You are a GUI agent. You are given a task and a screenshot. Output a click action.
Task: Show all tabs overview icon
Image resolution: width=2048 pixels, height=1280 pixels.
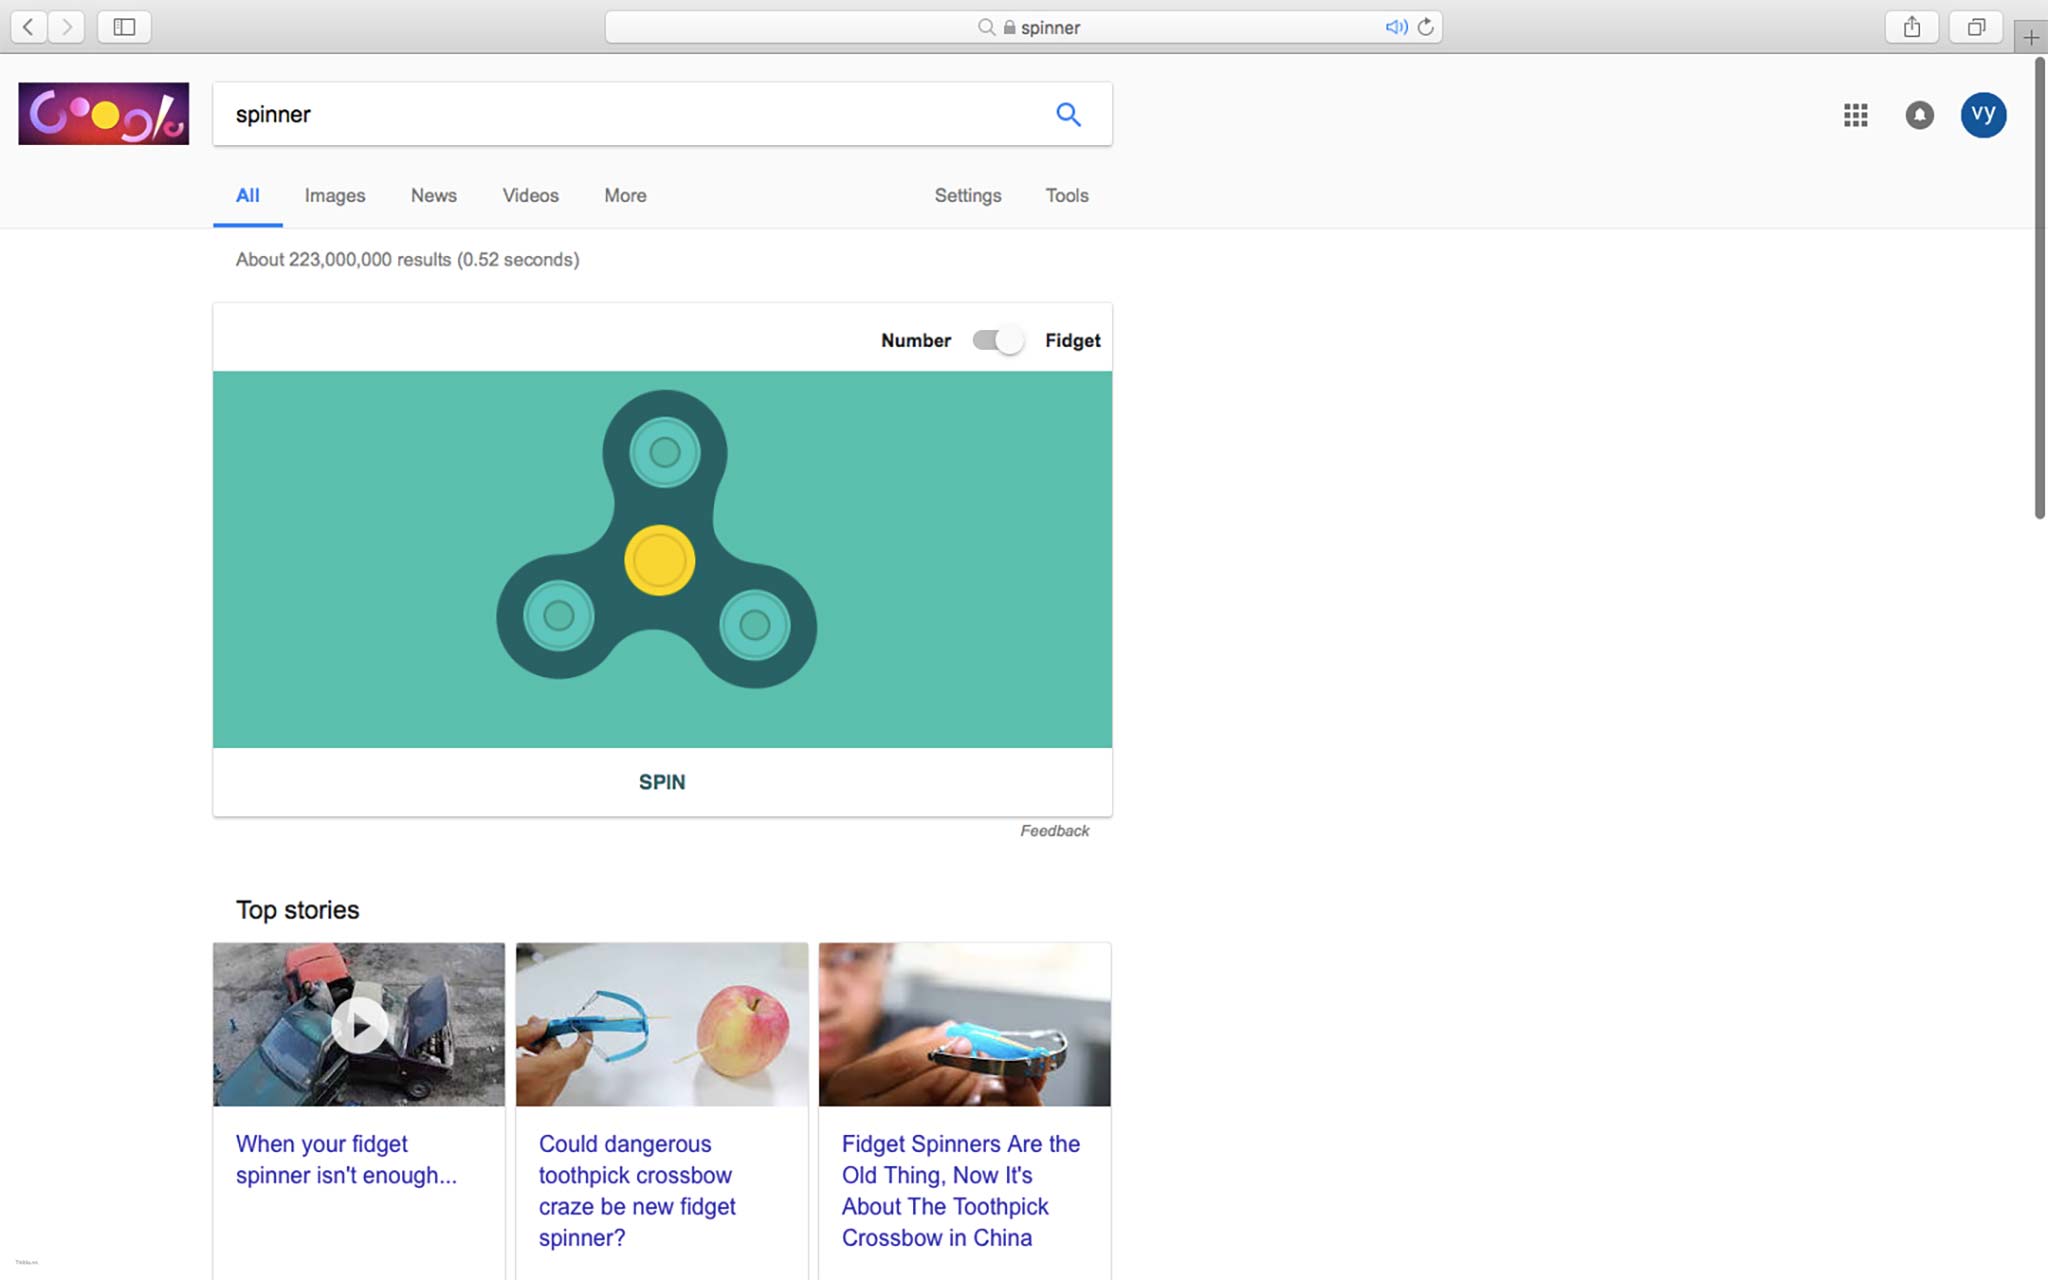pos(1975,27)
